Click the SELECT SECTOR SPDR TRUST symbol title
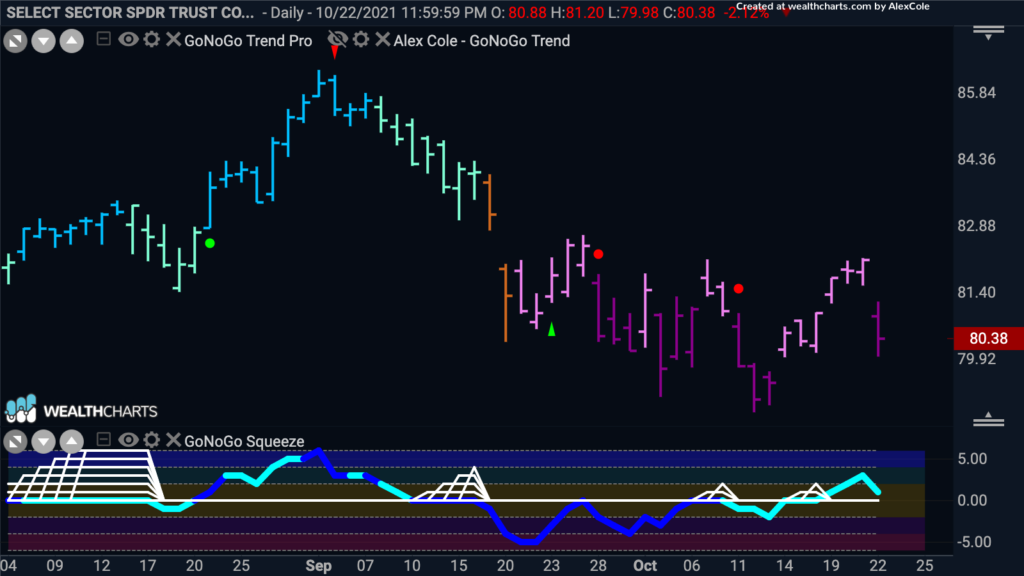Image resolution: width=1024 pixels, height=576 pixels. (x=130, y=12)
